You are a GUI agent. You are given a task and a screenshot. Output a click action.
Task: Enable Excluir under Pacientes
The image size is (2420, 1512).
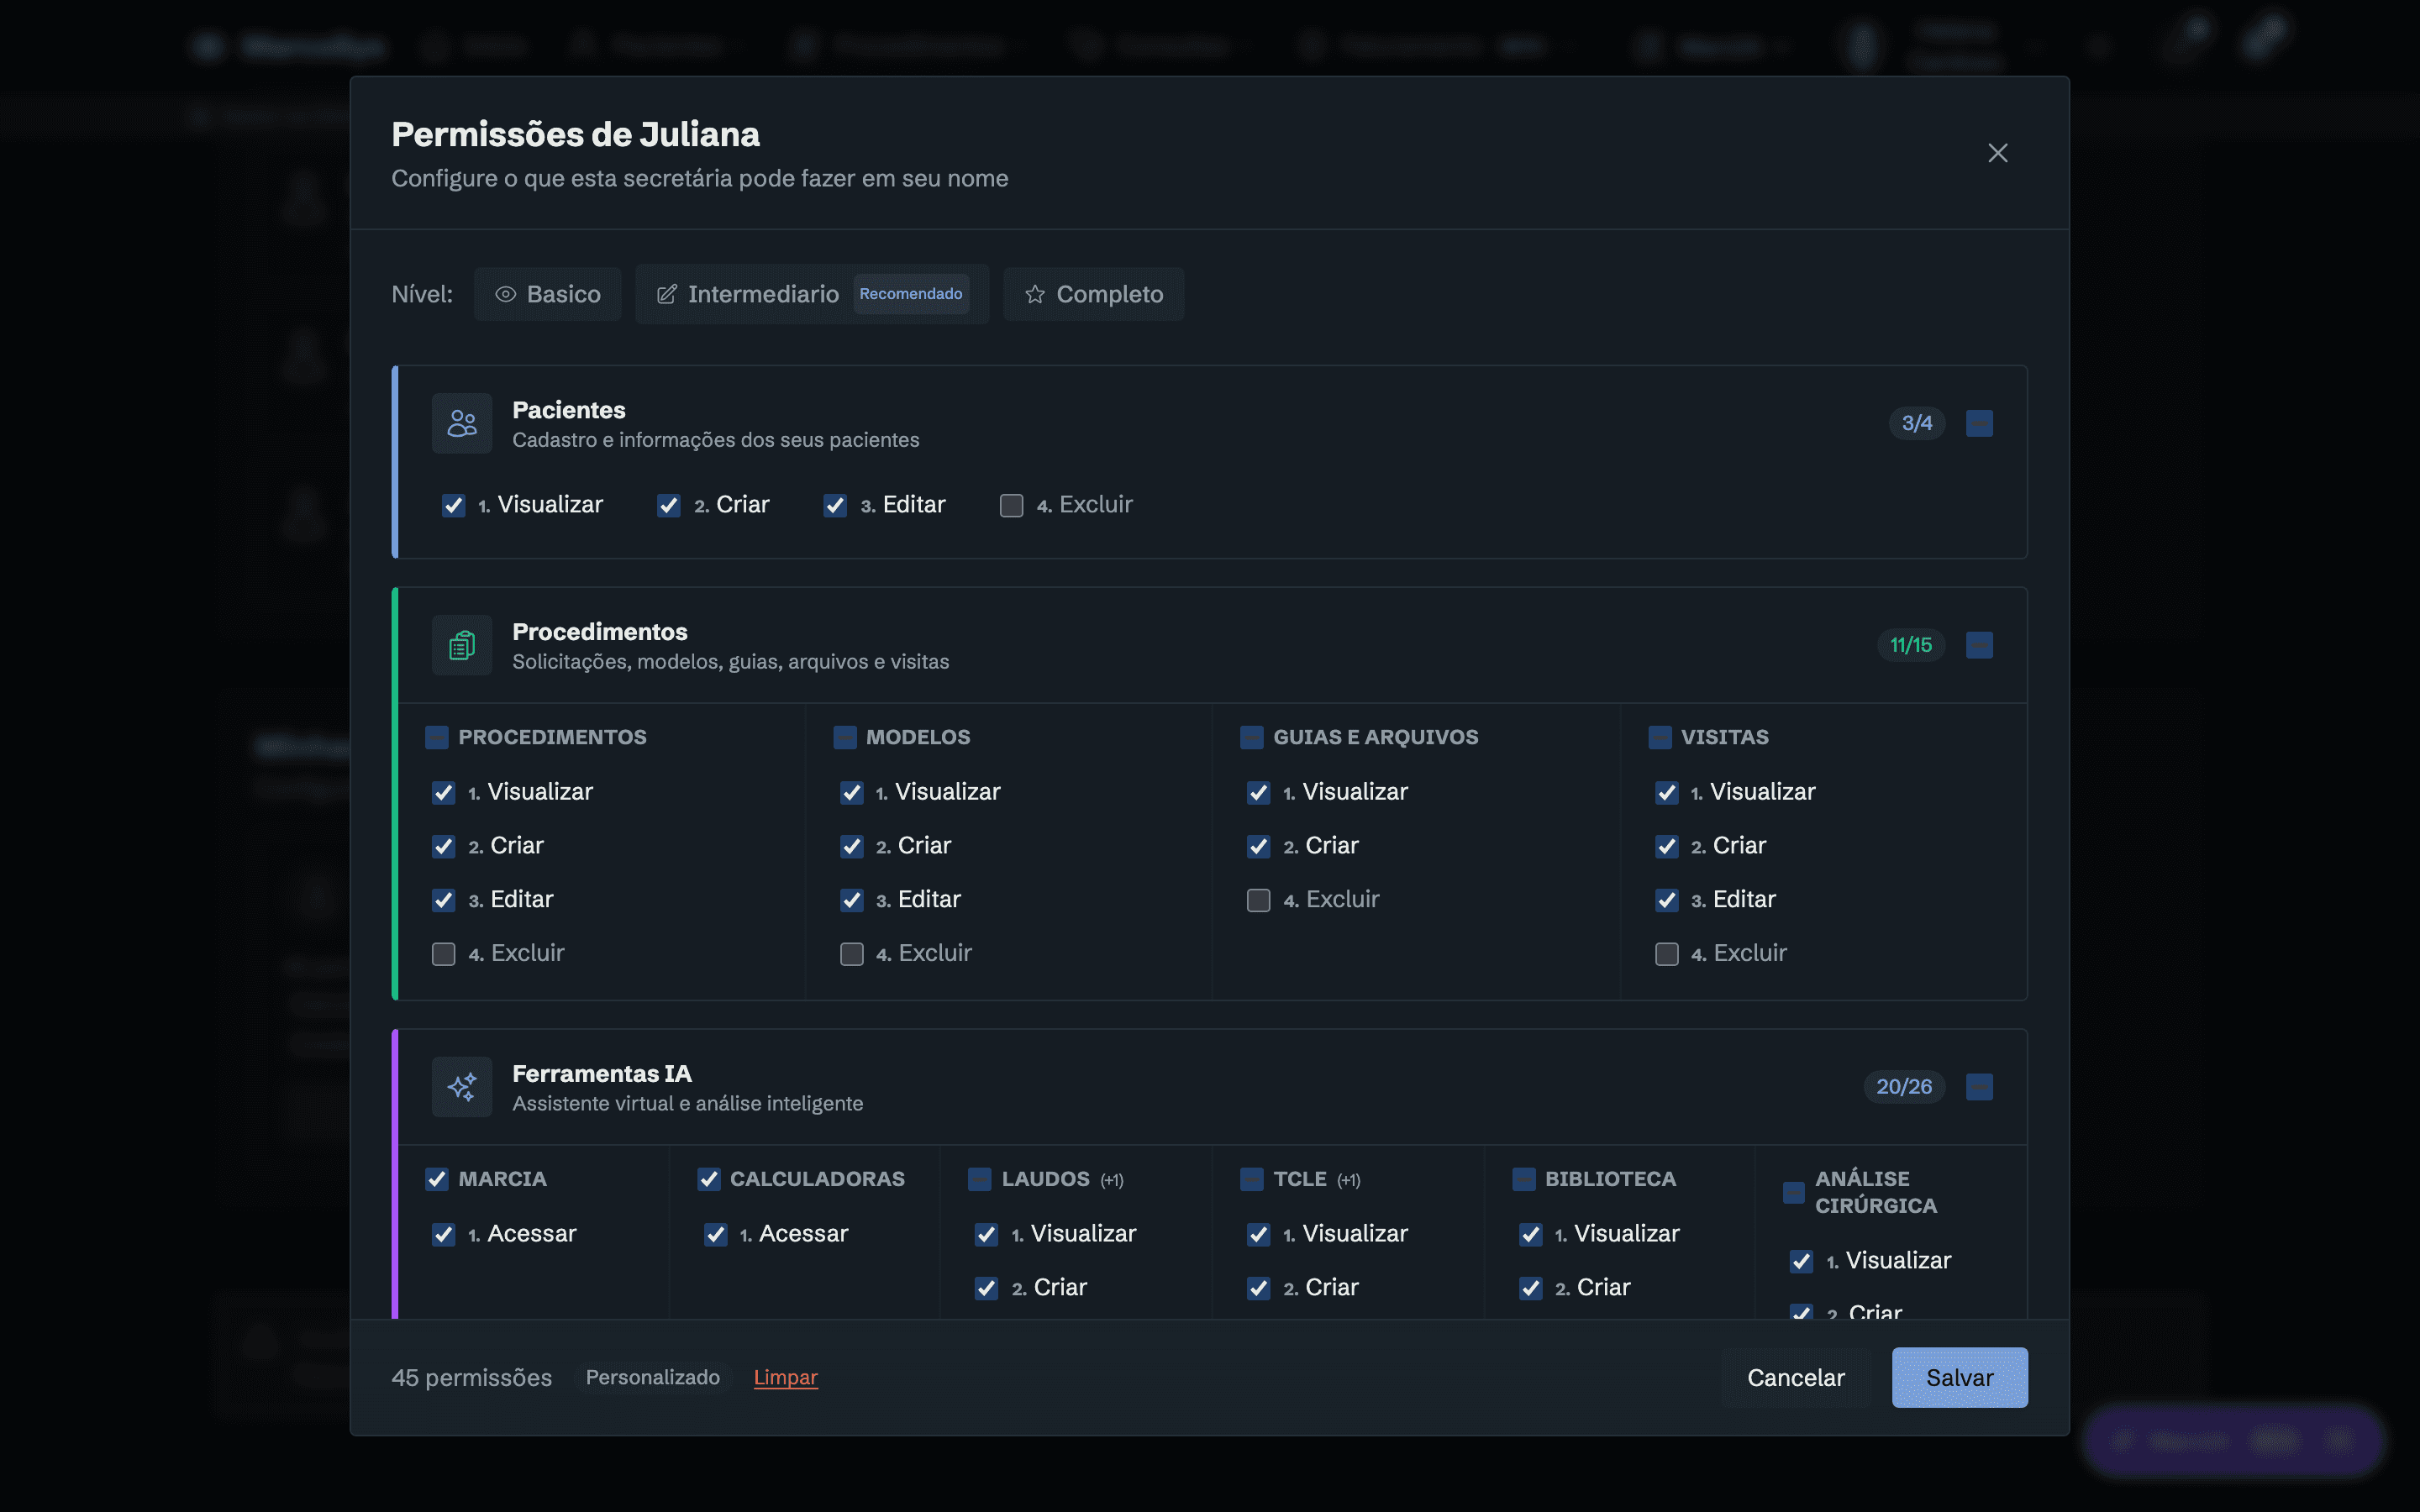(1012, 505)
